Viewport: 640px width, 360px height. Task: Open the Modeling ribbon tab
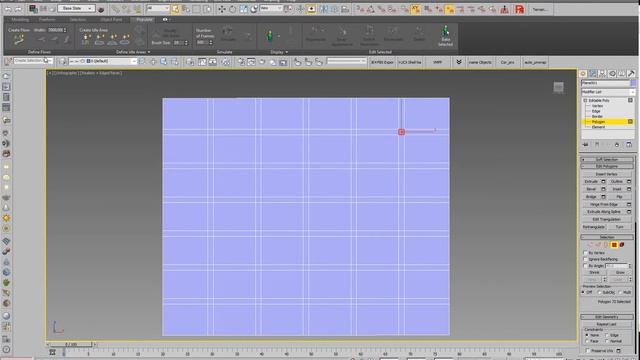tap(20, 20)
